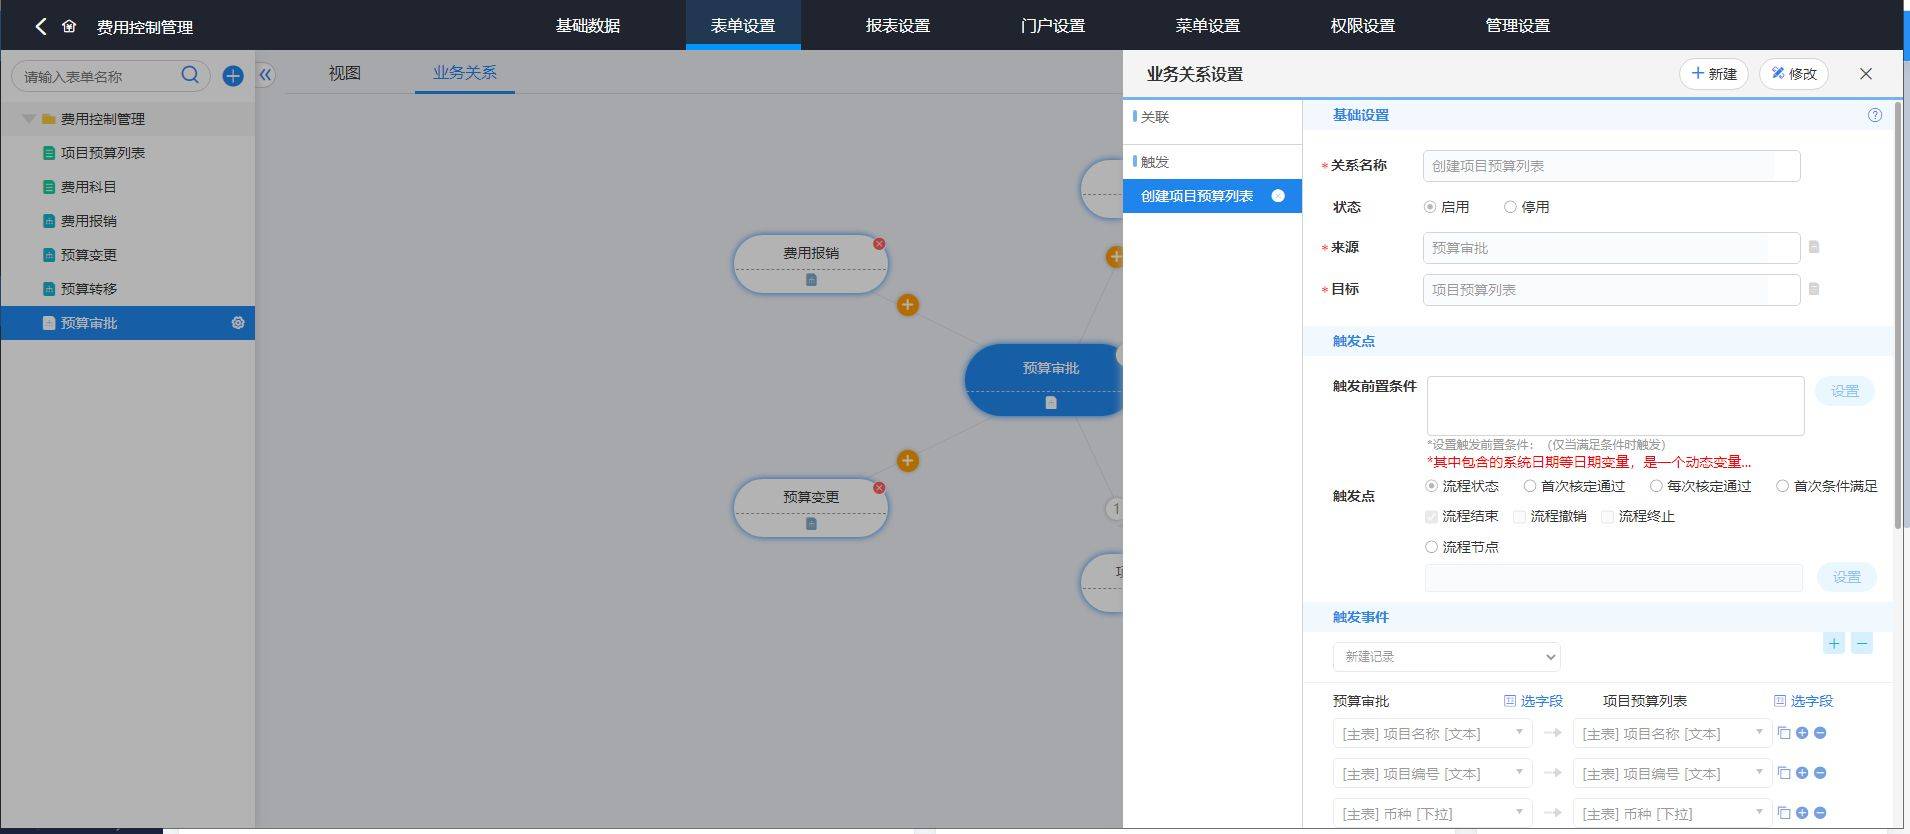Open the 权限设置 menu
The image size is (1910, 834).
[1362, 26]
